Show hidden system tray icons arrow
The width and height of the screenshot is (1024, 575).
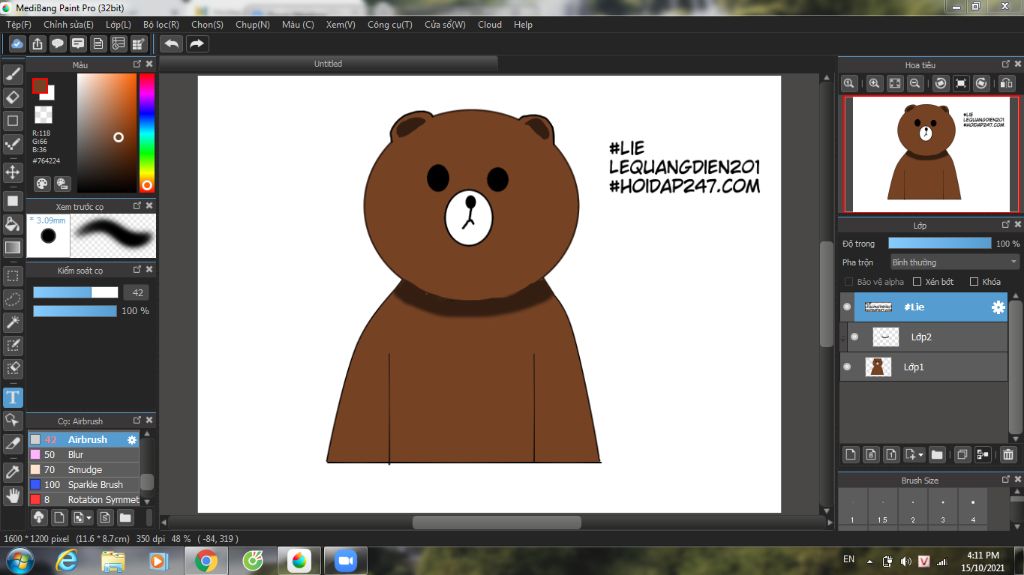(x=869, y=561)
